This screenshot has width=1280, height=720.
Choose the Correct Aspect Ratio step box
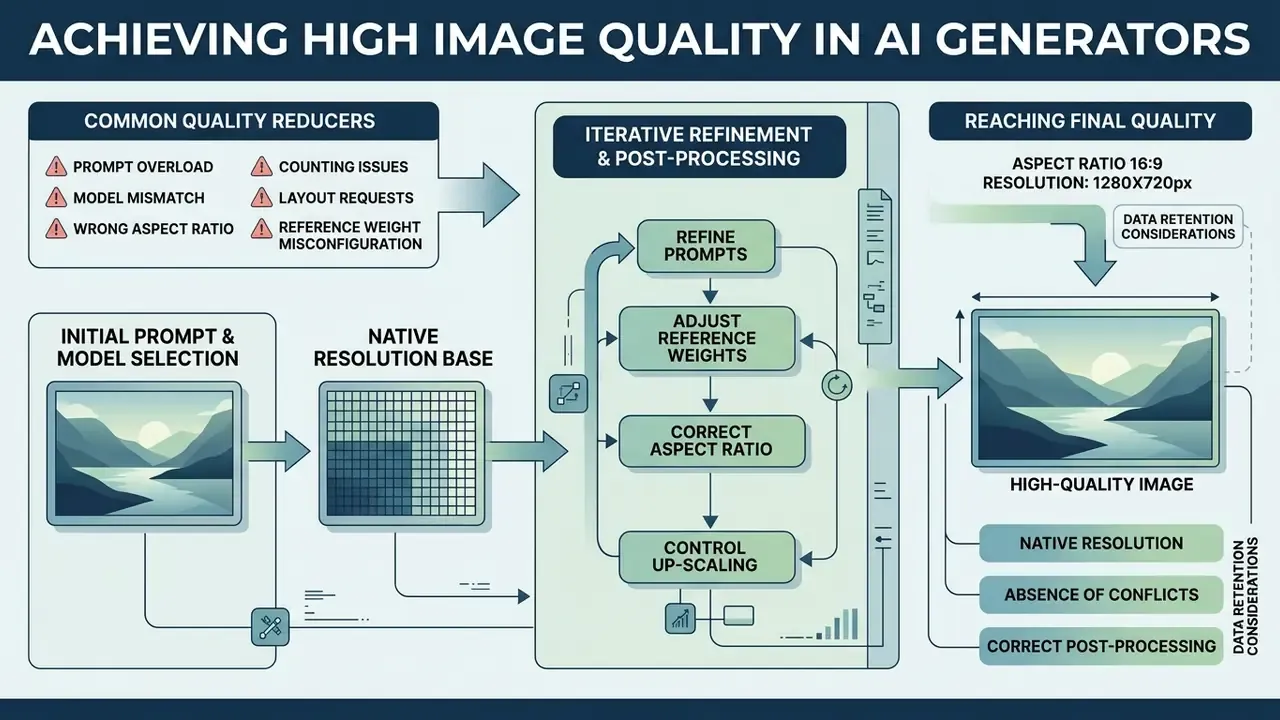click(x=710, y=441)
